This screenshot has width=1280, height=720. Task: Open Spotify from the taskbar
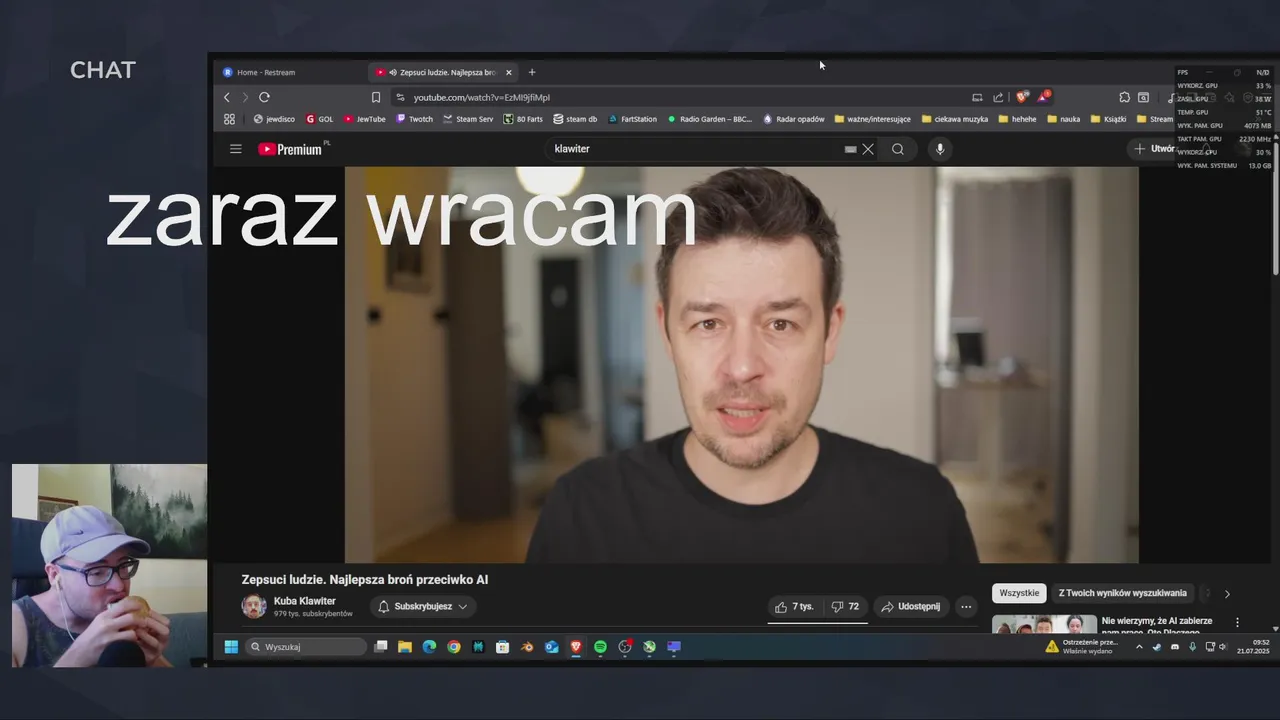tap(600, 647)
